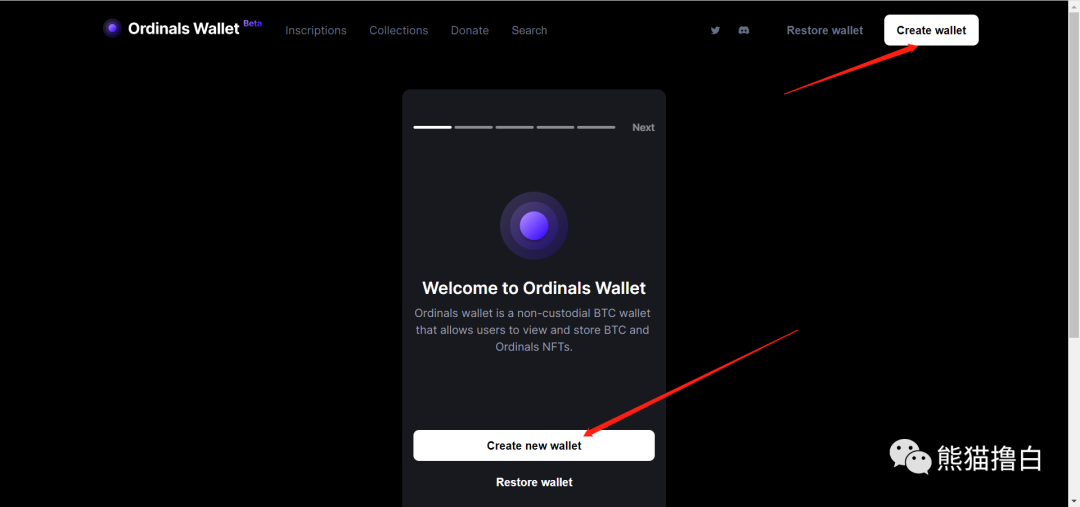
Task: Open the Donate page
Action: coord(470,30)
